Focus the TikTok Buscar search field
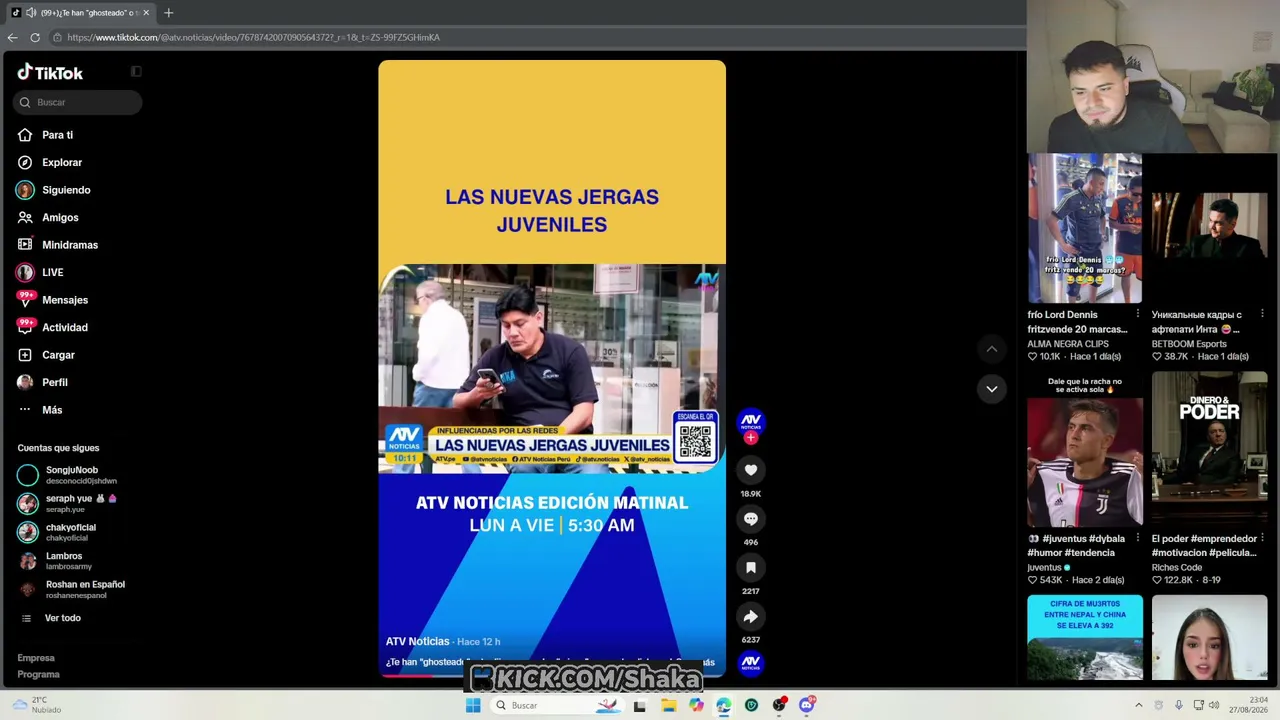The height and width of the screenshot is (720, 1280). [x=78, y=102]
